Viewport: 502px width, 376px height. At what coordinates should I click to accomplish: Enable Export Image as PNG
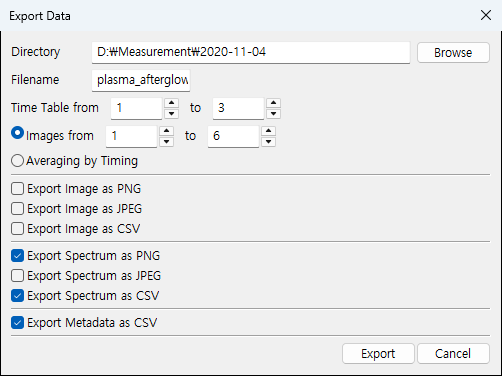click(17, 189)
